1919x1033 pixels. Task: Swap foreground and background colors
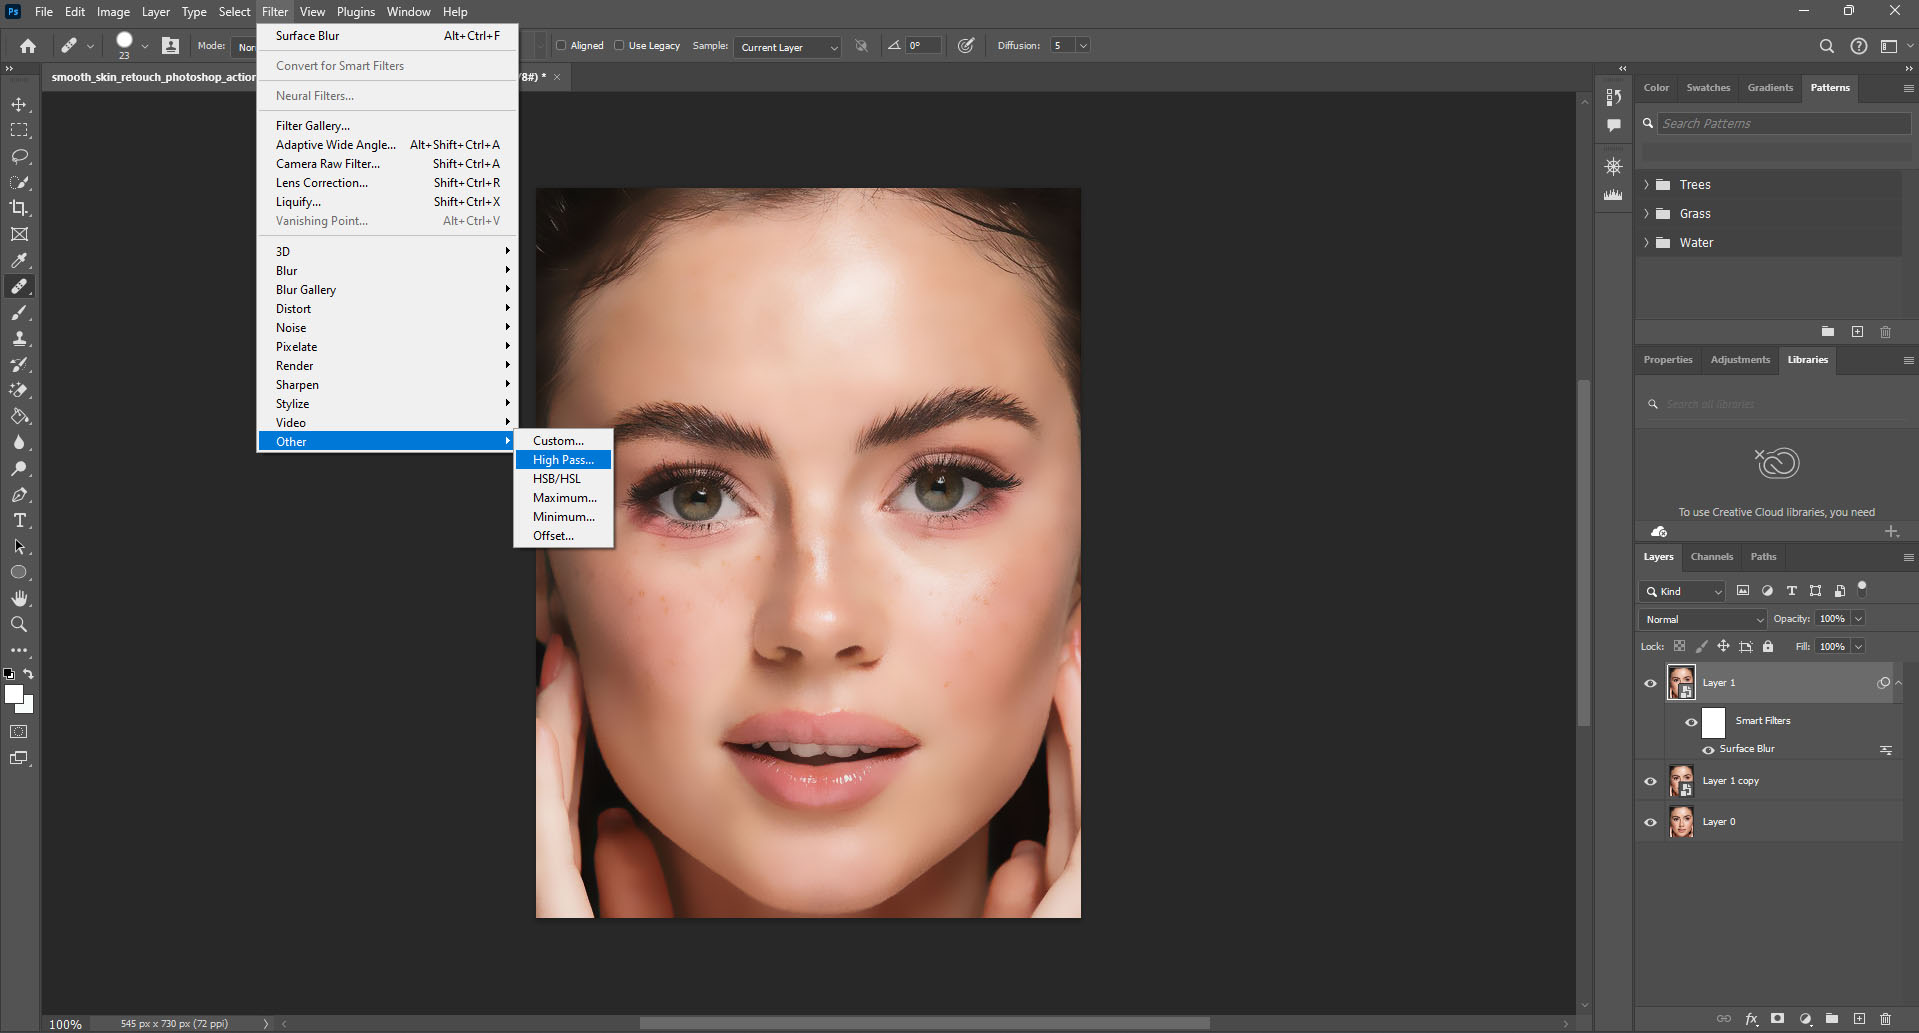pyautogui.click(x=29, y=674)
